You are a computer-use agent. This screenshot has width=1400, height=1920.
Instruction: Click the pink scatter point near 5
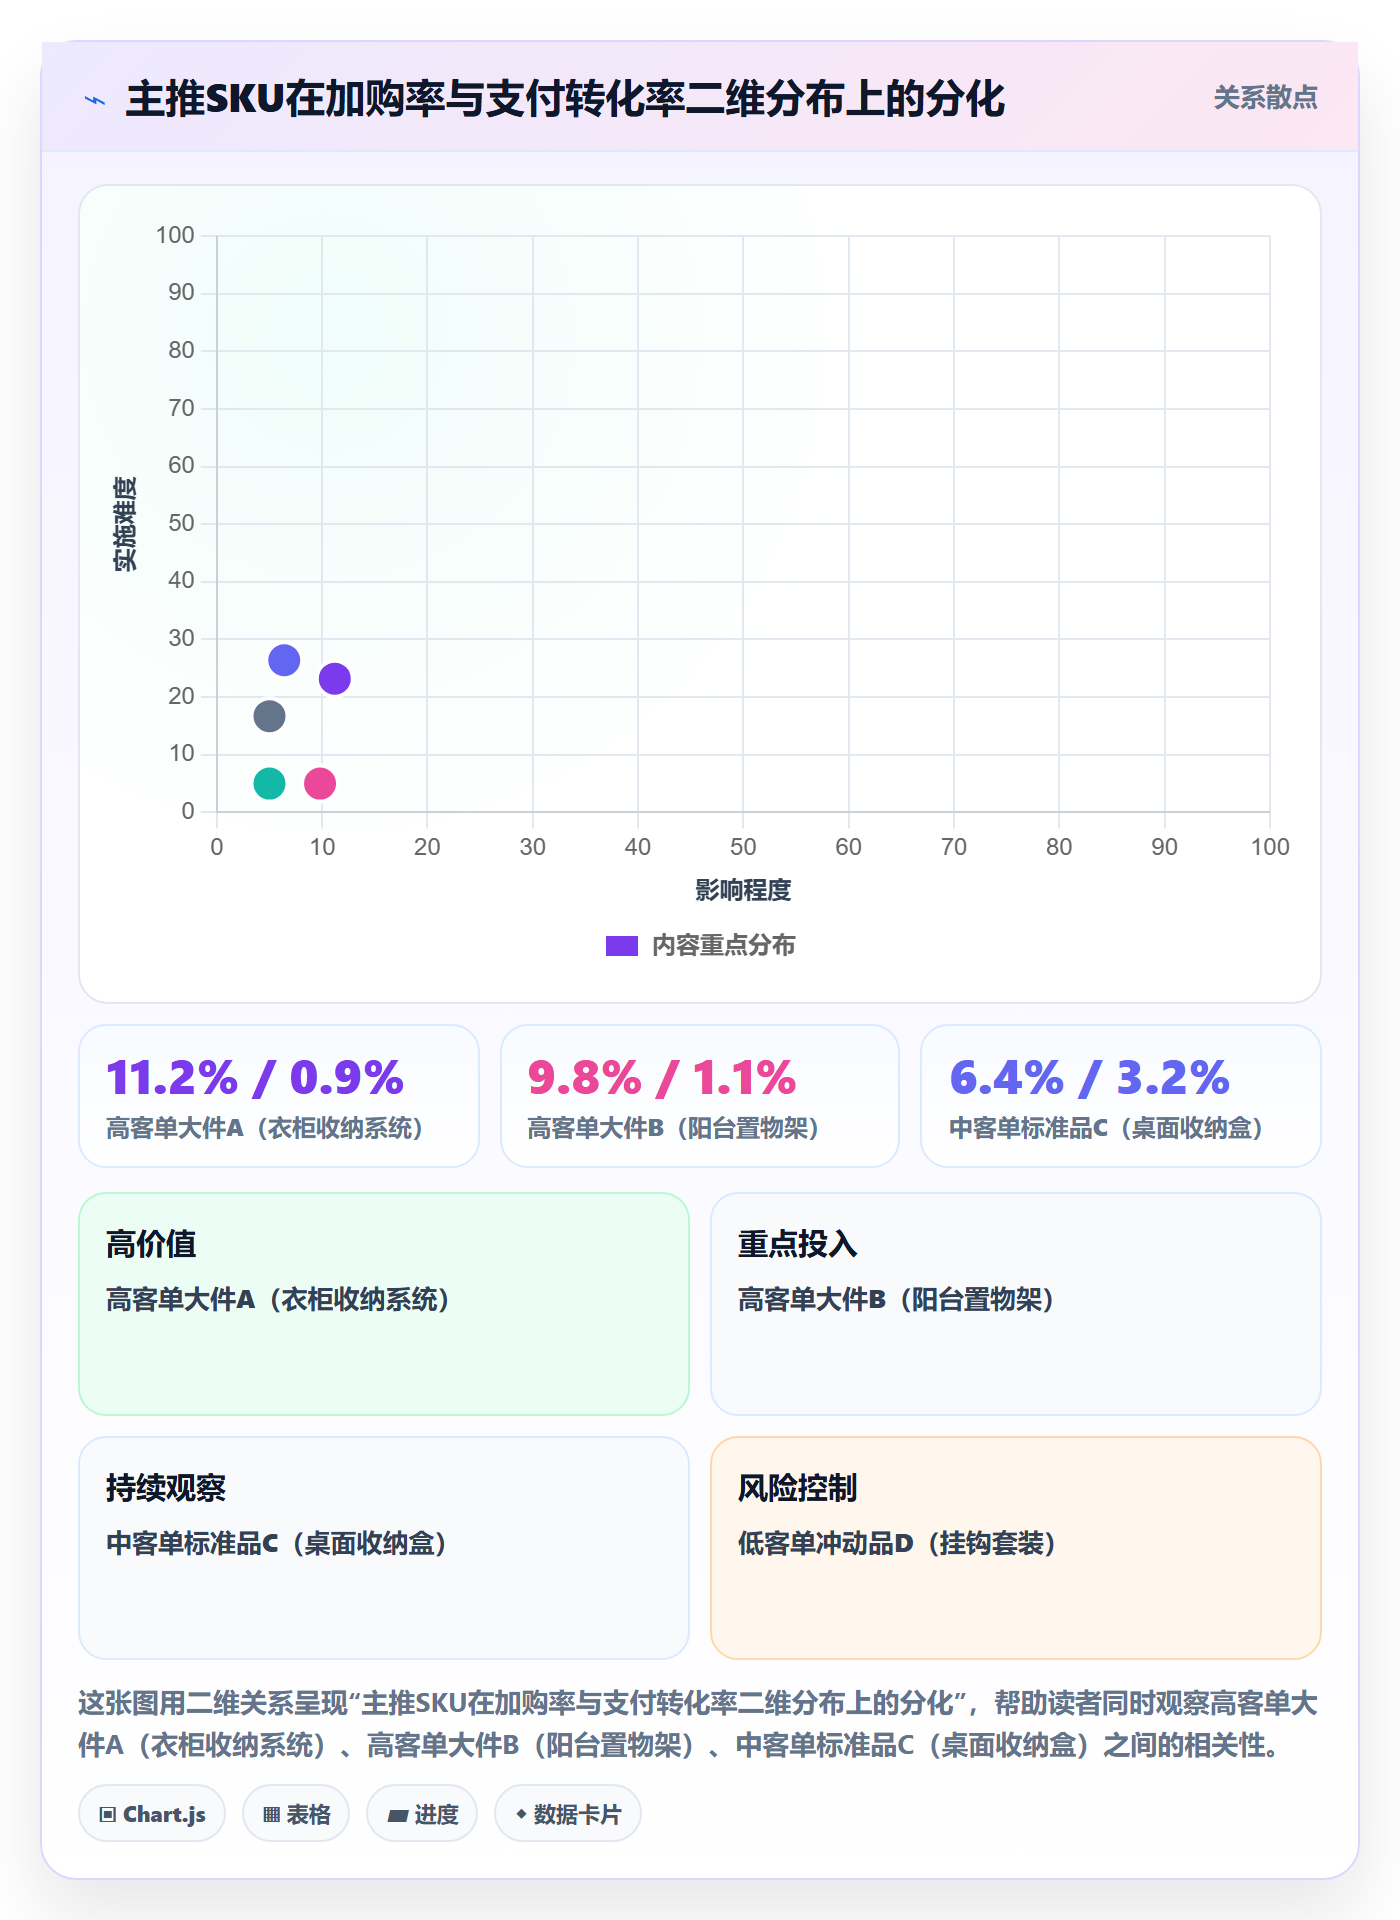319,783
